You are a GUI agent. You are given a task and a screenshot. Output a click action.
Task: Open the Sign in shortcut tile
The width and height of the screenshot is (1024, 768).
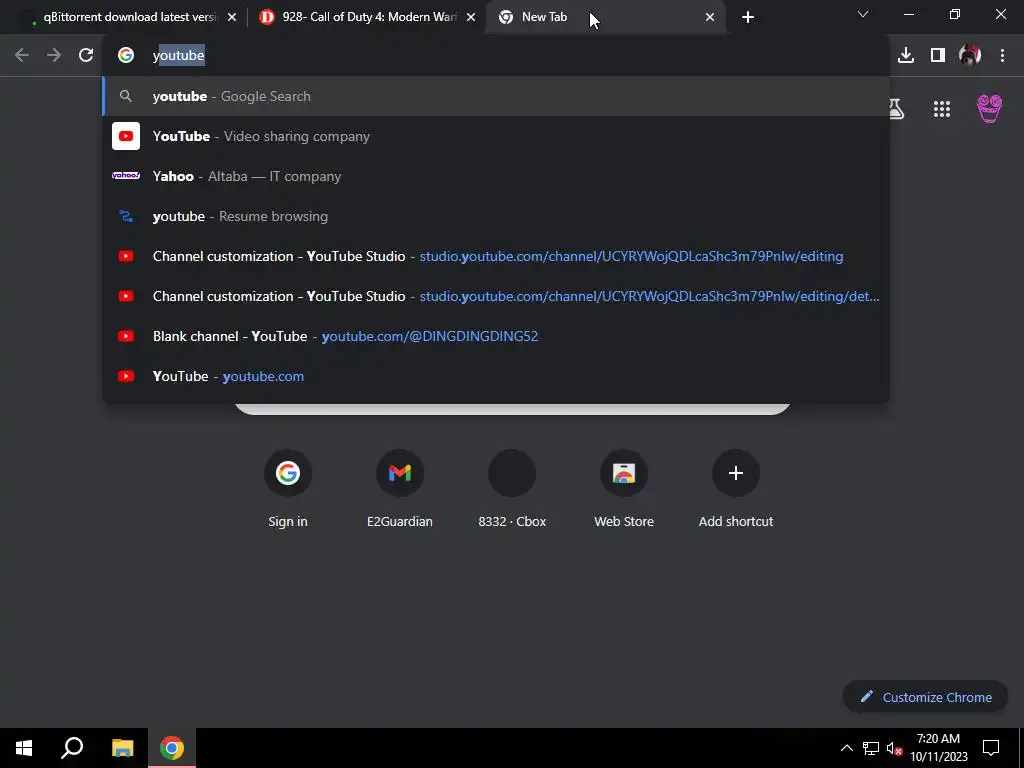(288, 489)
